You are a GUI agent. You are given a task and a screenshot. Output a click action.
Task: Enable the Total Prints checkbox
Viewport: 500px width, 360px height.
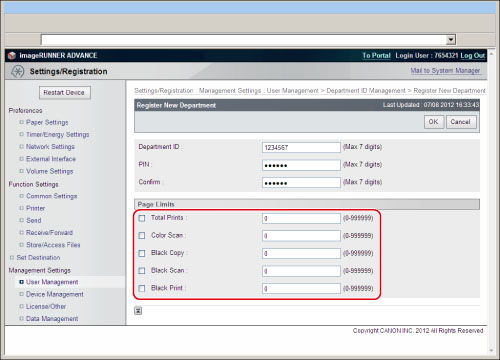click(142, 218)
